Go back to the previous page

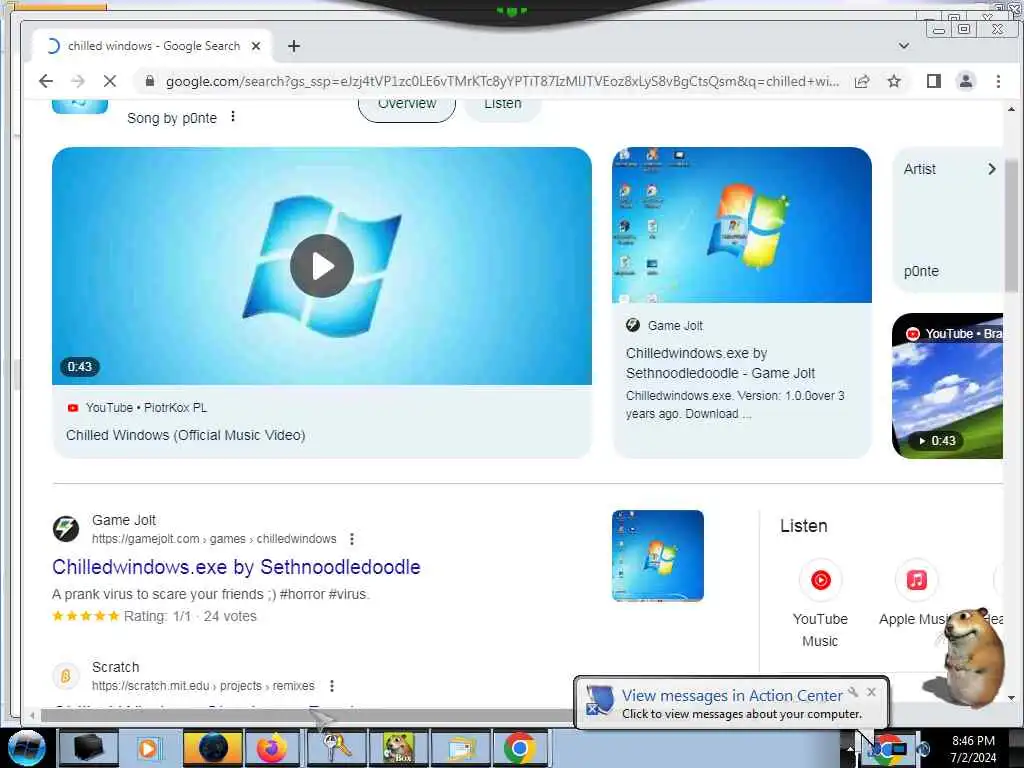pyautogui.click(x=46, y=81)
